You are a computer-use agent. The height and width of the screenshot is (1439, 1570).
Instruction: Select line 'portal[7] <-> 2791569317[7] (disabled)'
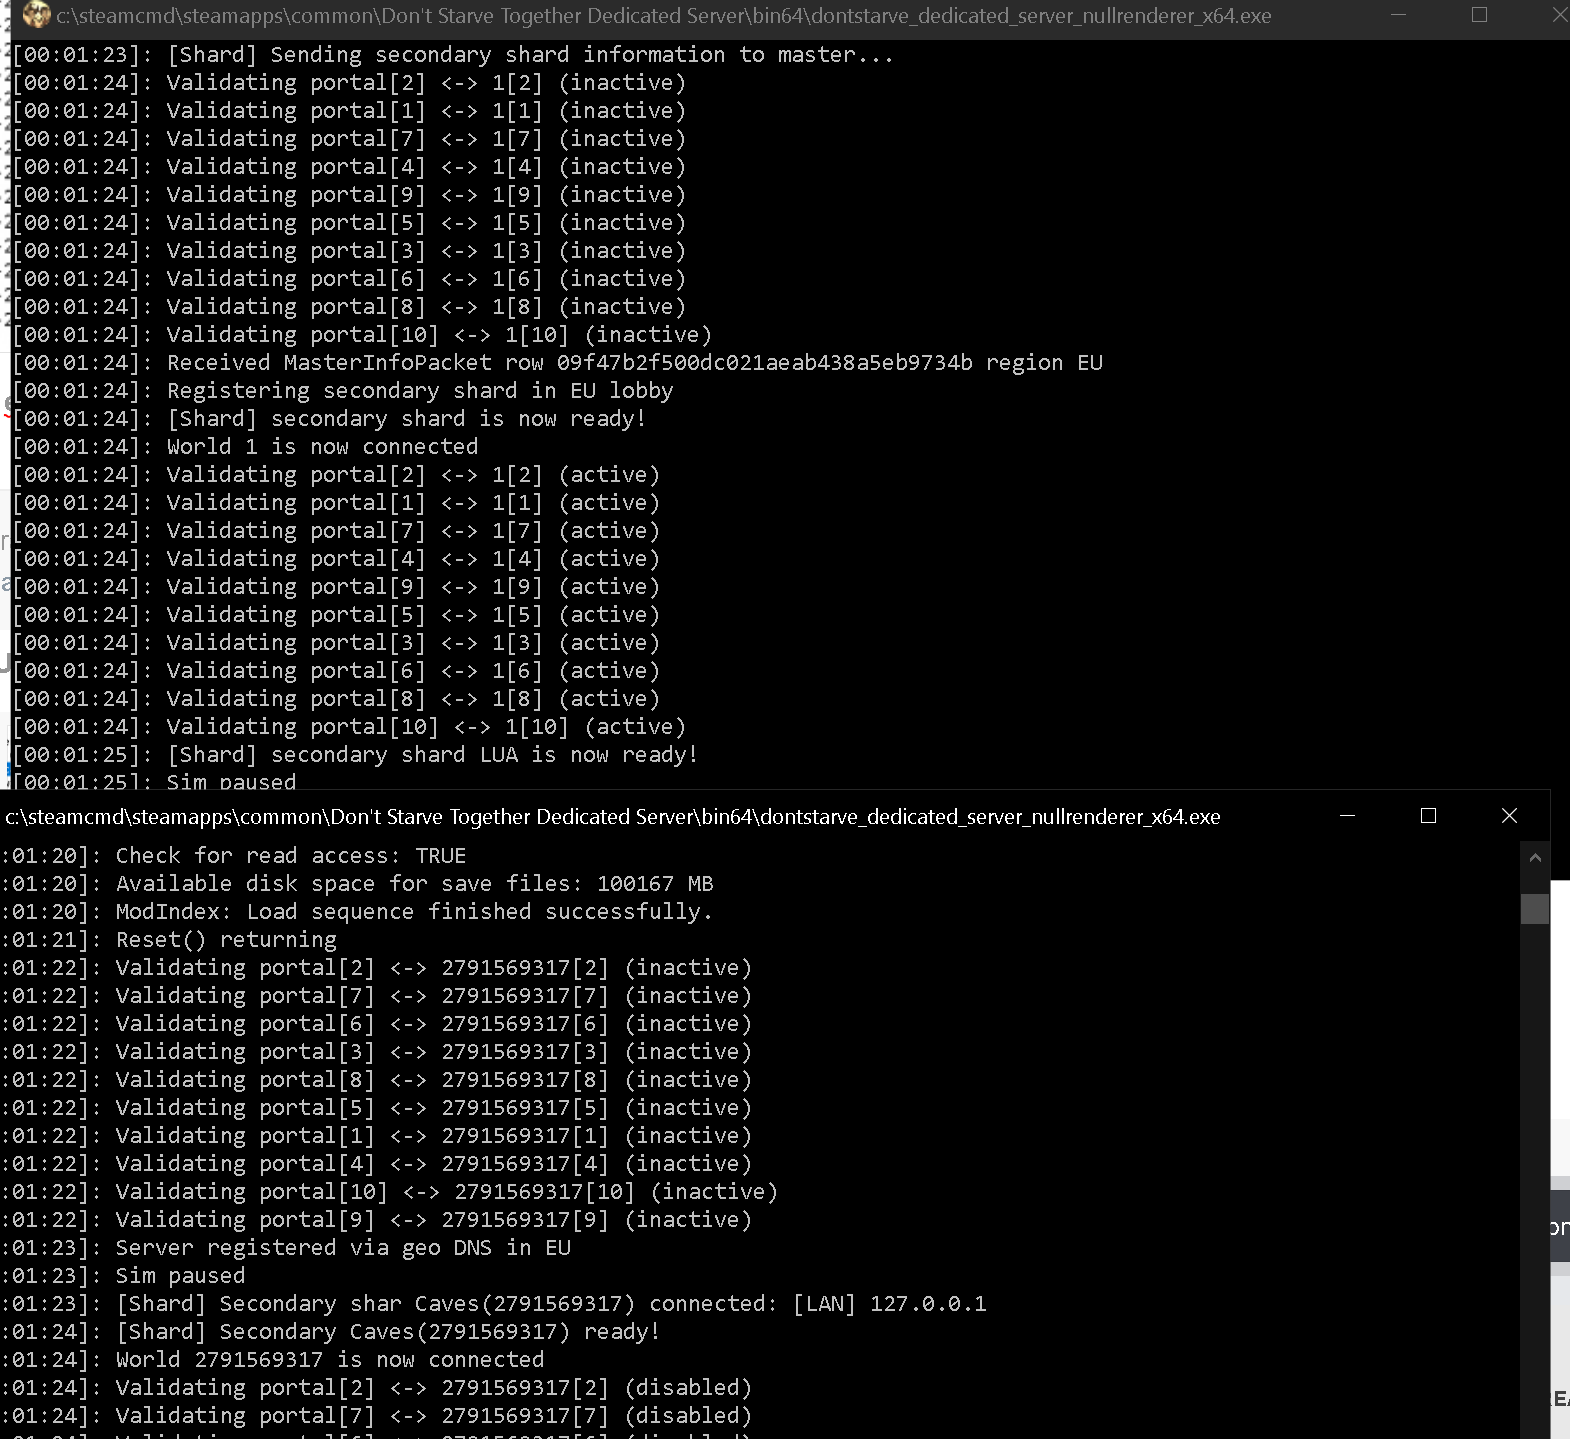[376, 1416]
